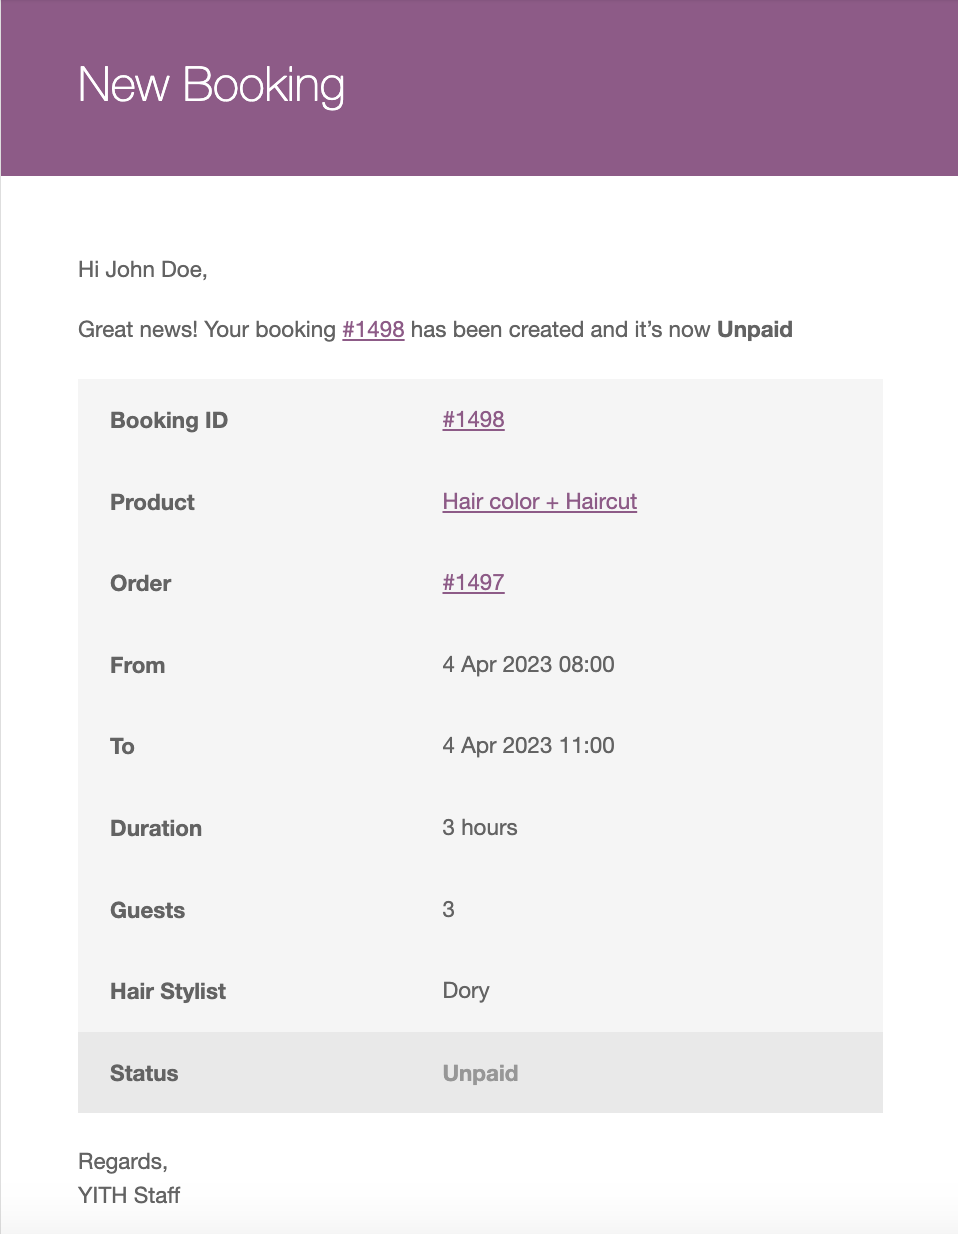Click the #1498 link beside Booking ID
Viewport: 958px width, 1234px height.
[473, 420]
